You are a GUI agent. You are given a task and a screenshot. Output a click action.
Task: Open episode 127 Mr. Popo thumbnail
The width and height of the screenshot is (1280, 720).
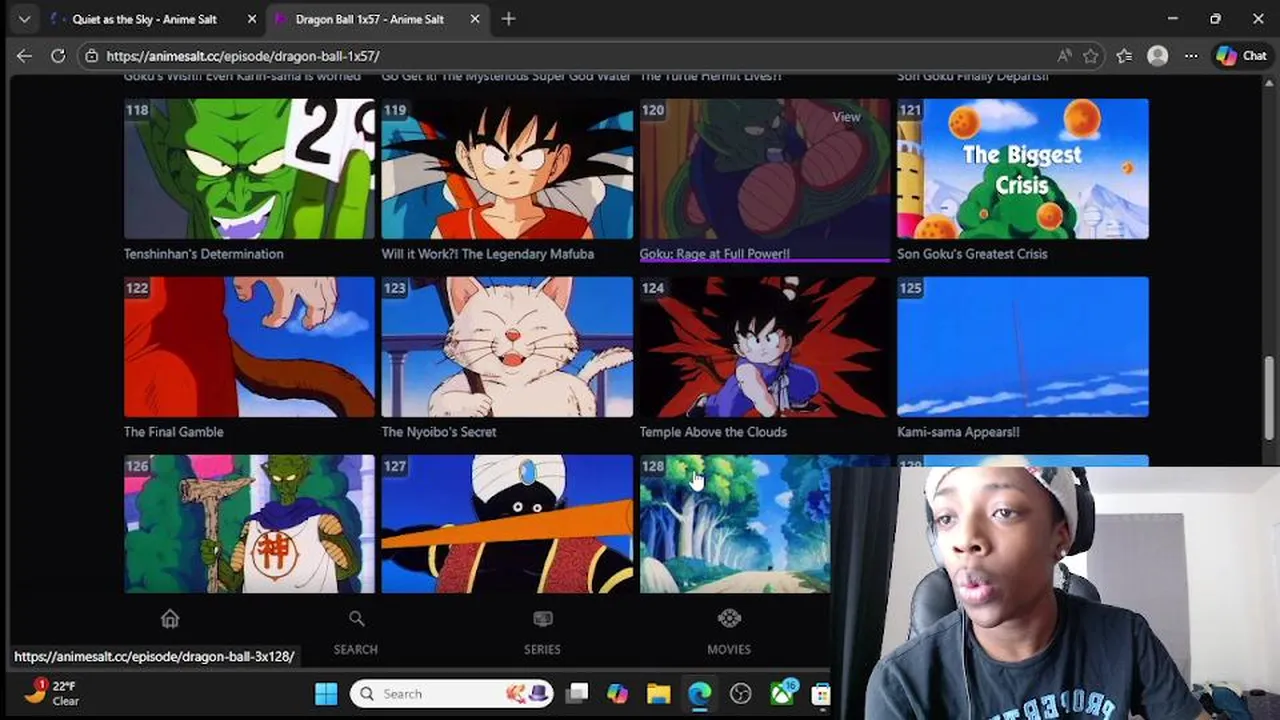[x=507, y=524]
